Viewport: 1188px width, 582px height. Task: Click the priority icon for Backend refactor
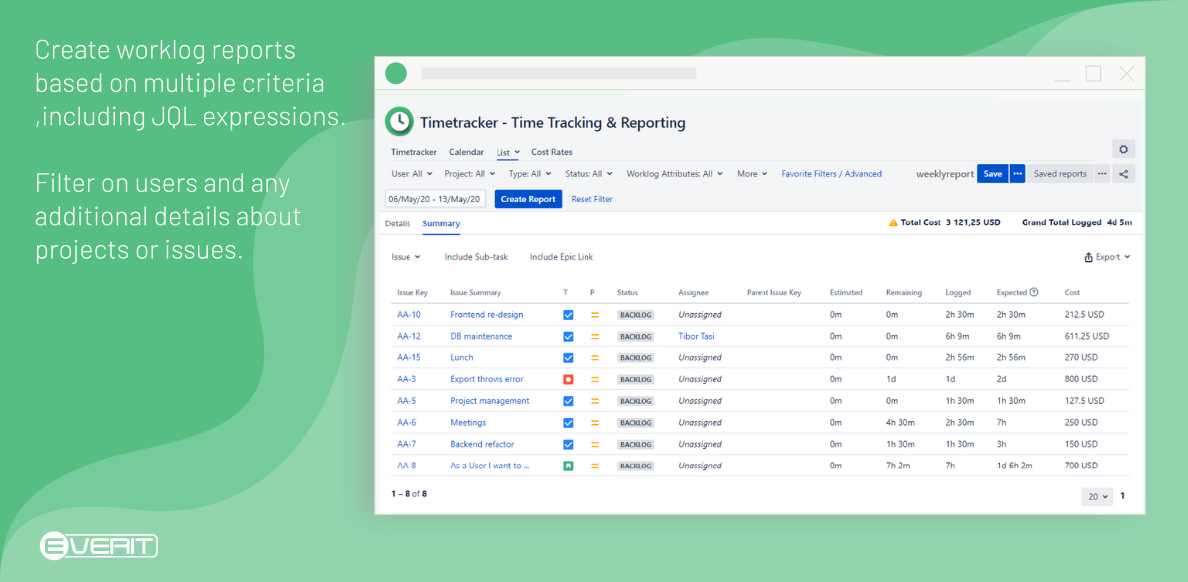[595, 444]
